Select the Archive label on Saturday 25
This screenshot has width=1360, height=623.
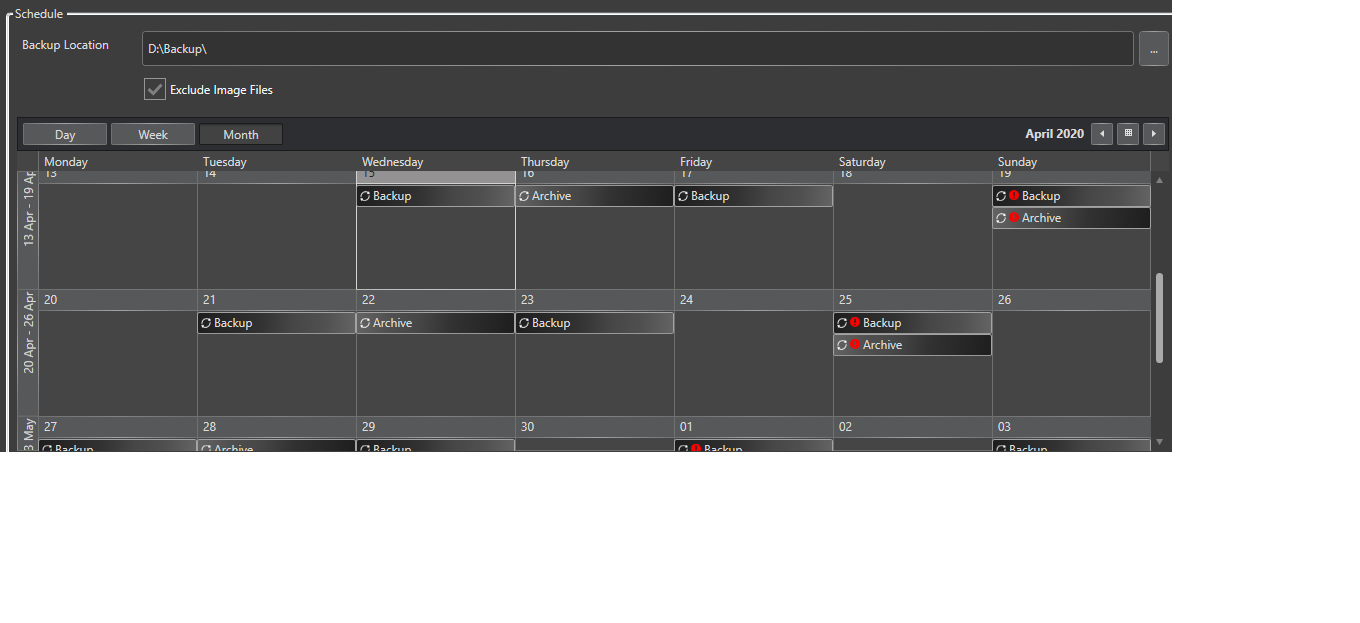coord(882,345)
